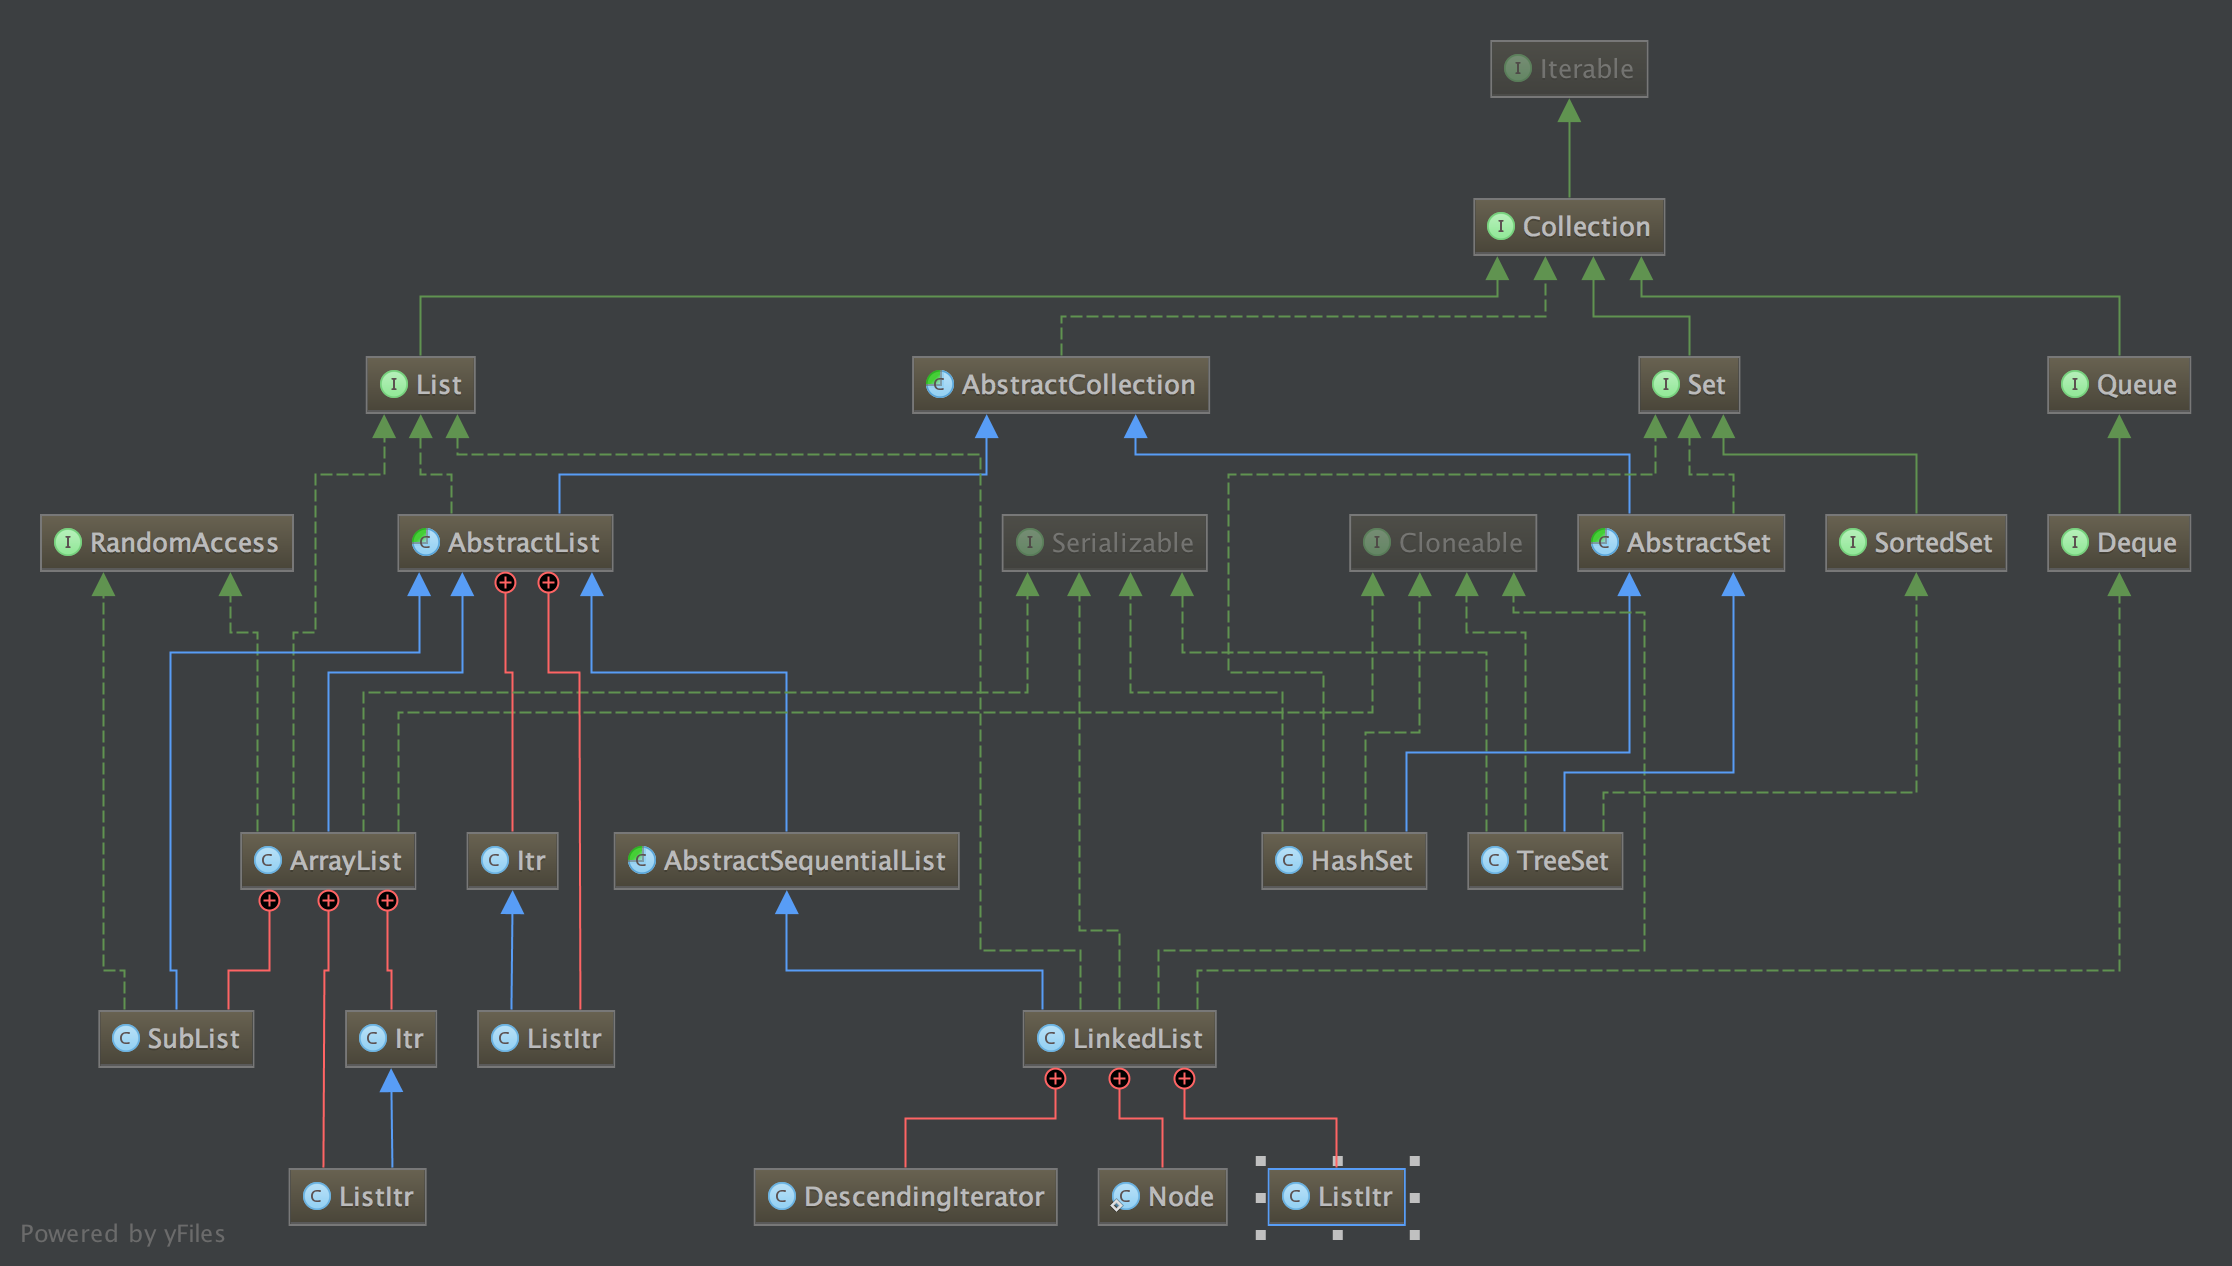Select the Itr inner class of AbstractList
2232x1266 pixels.
click(512, 861)
